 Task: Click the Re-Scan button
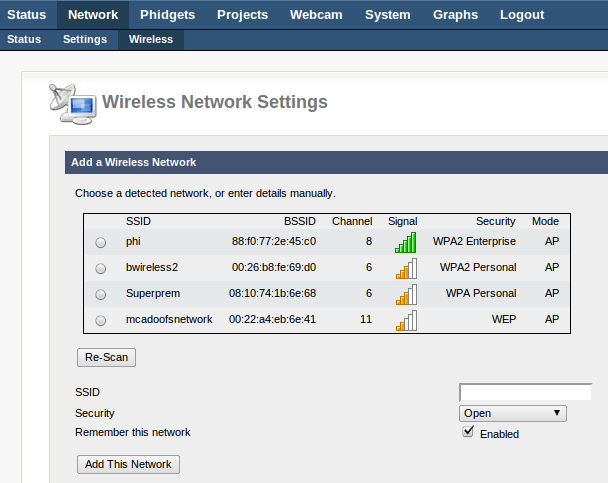coord(106,357)
